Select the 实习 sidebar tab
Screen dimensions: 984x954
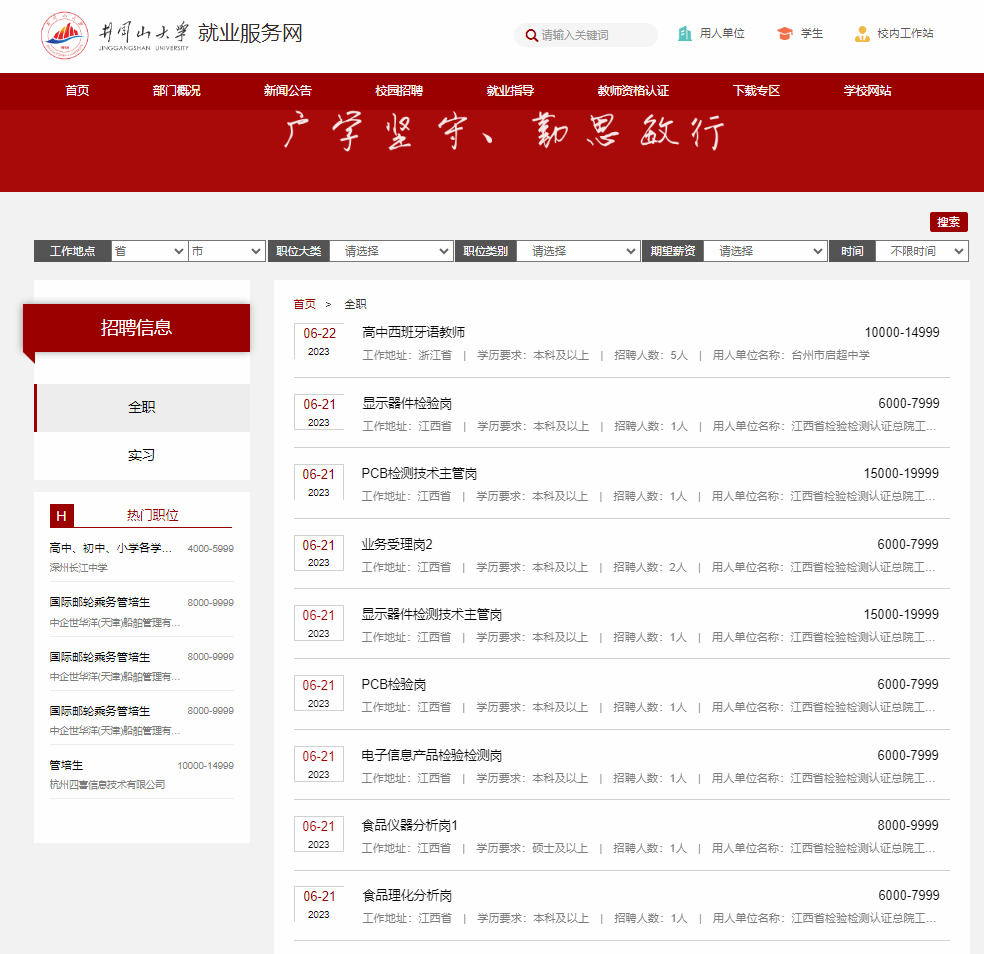[142, 455]
